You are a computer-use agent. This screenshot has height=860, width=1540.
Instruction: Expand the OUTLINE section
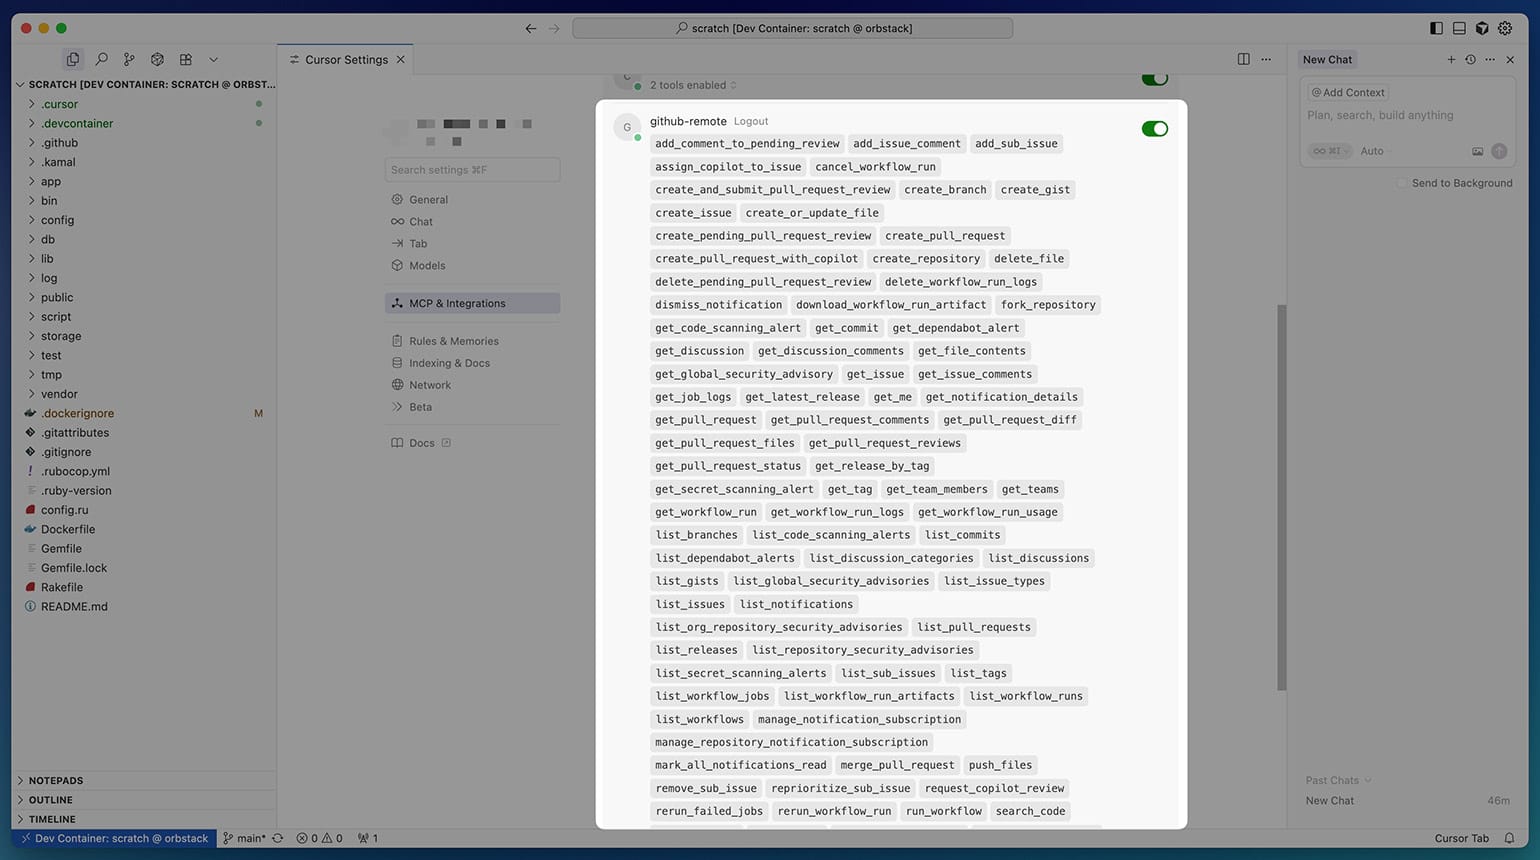click(x=50, y=800)
